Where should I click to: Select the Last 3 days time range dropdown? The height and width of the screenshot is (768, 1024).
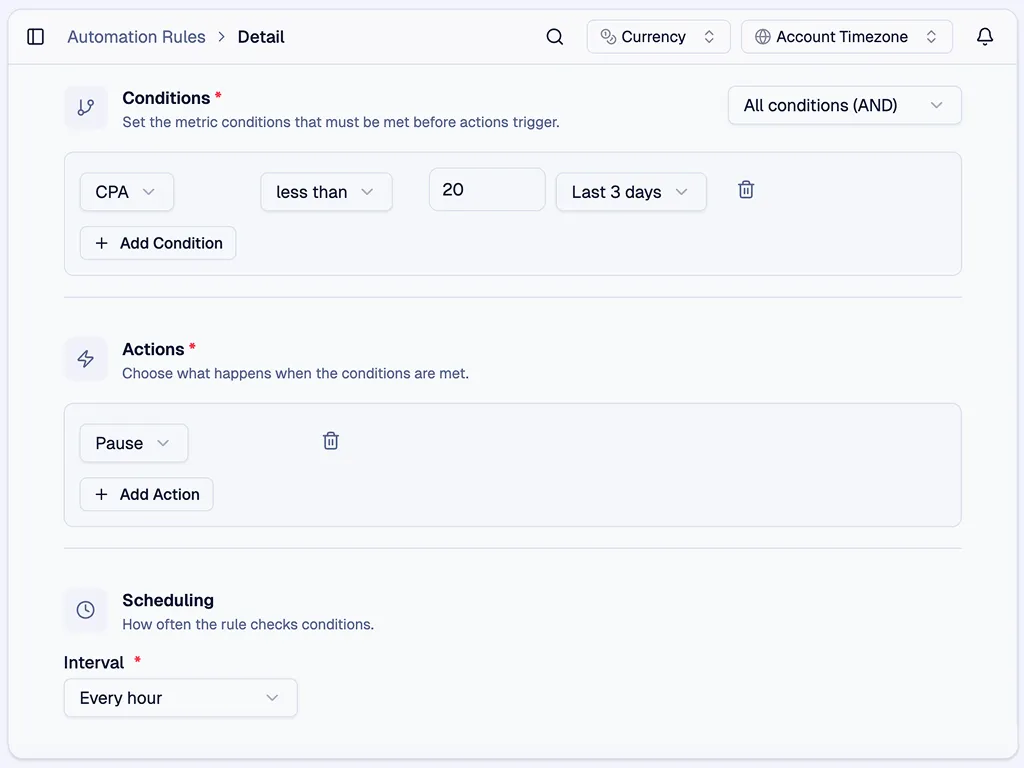[630, 192]
